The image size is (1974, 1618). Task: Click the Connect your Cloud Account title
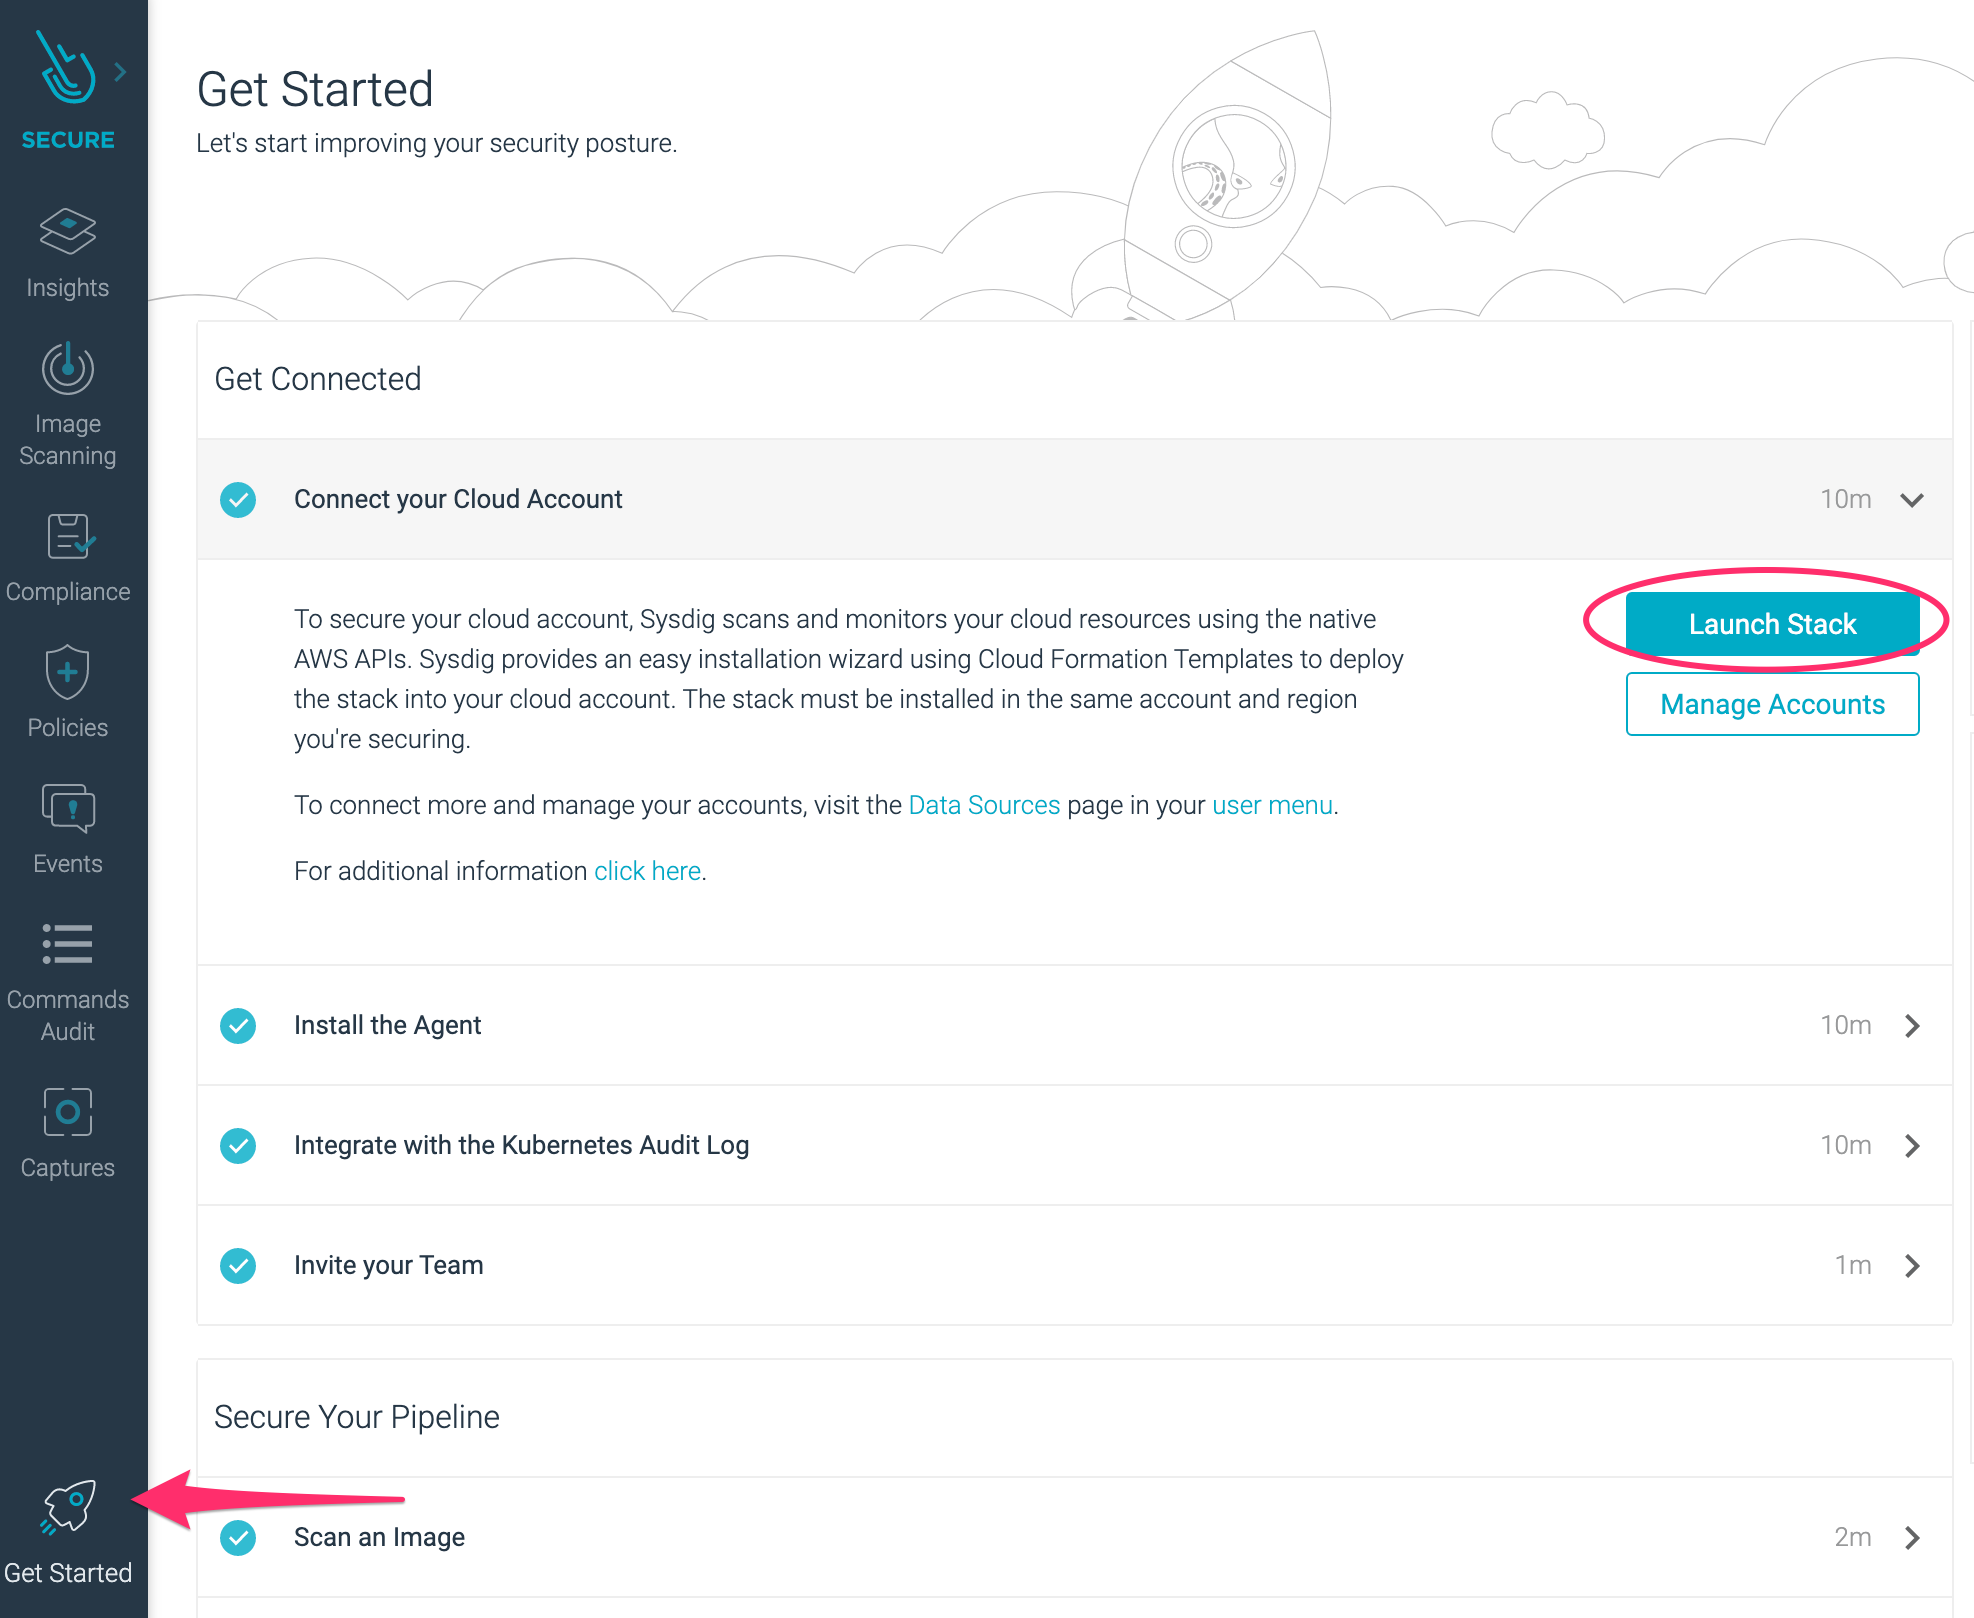(458, 499)
